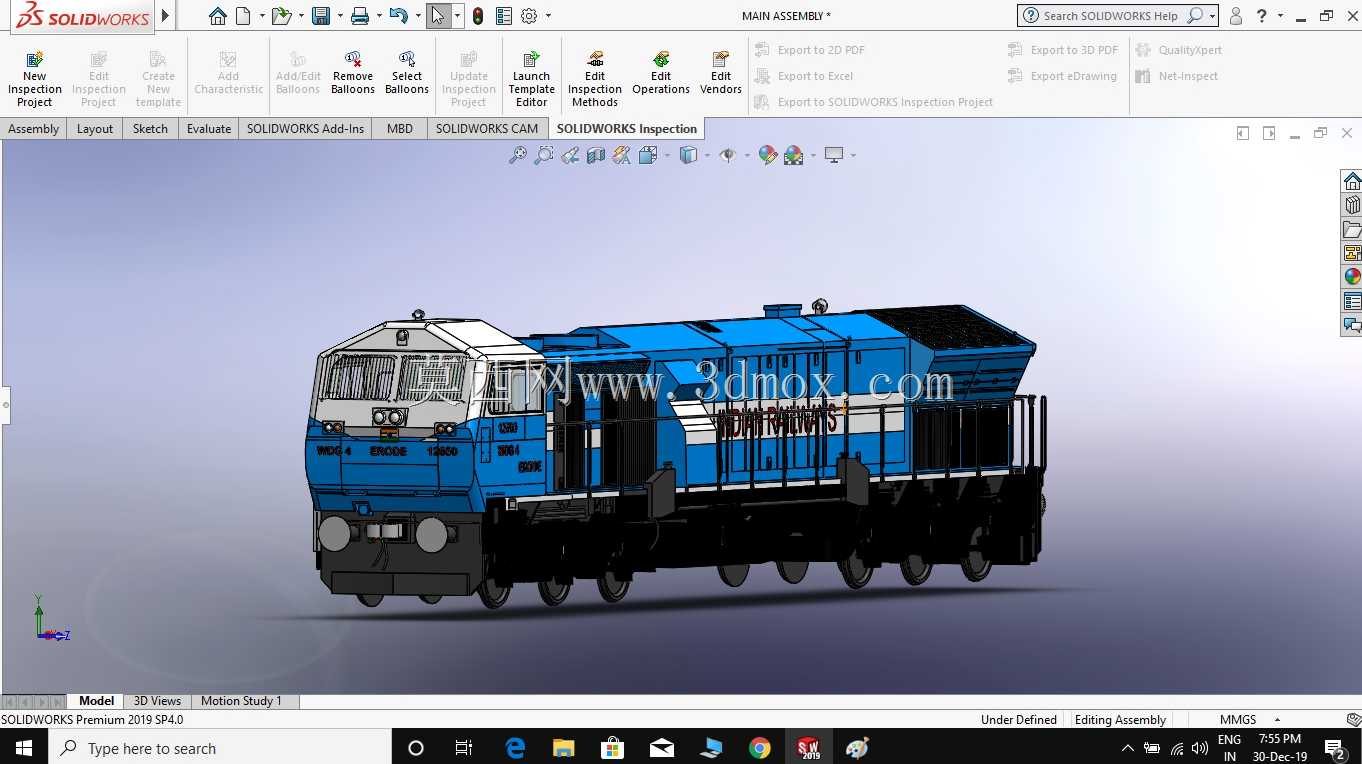Open the Help question mark dropdown arrow
The height and width of the screenshot is (764, 1362).
(1280, 16)
